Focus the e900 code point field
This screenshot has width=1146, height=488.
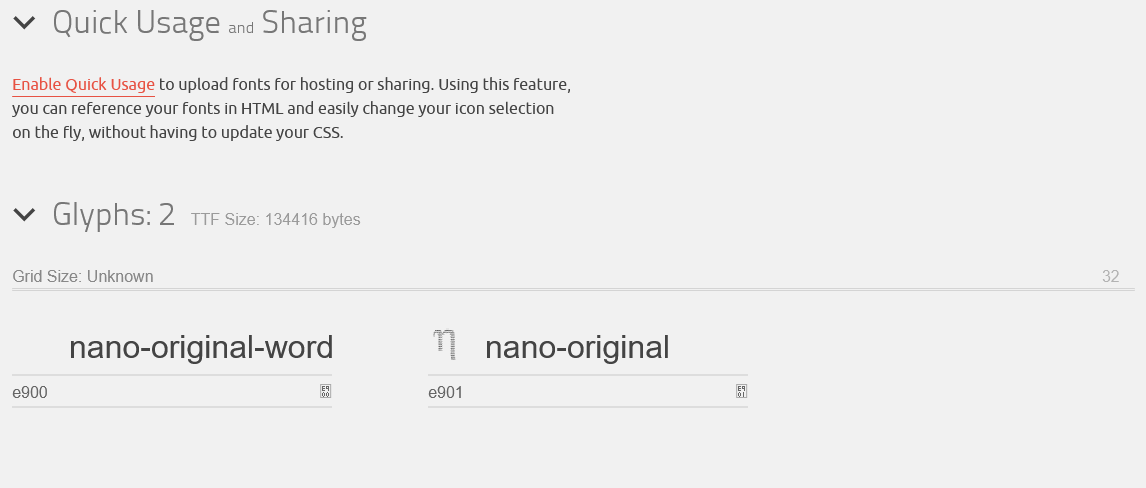point(164,392)
